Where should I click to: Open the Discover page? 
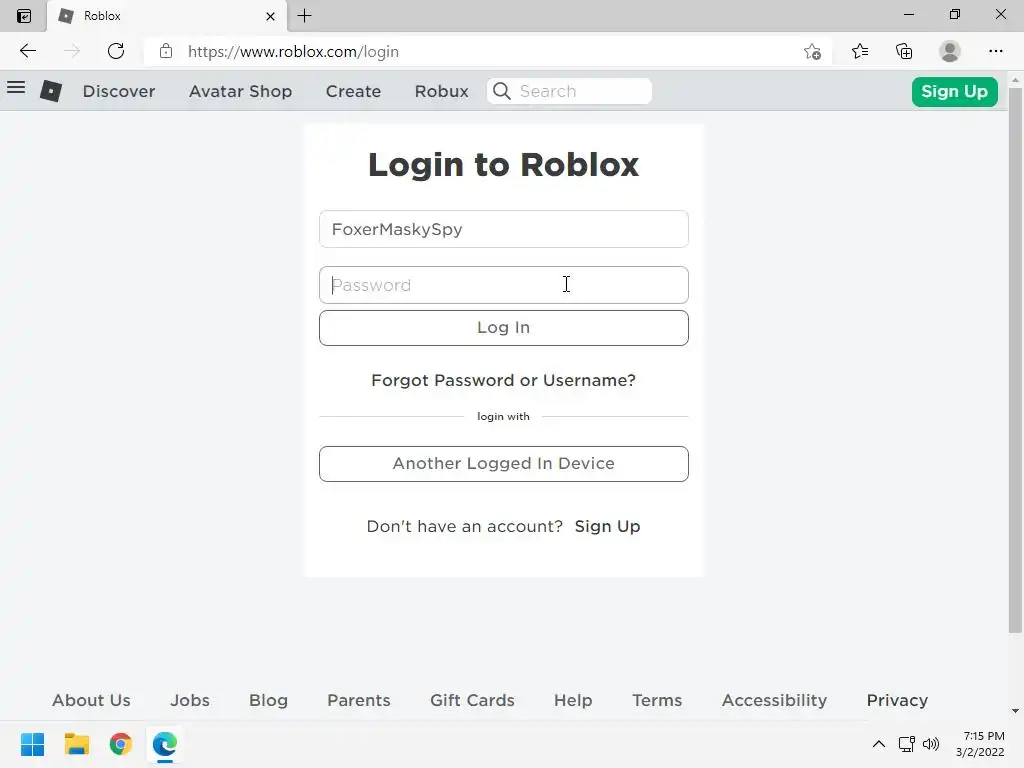coord(119,91)
